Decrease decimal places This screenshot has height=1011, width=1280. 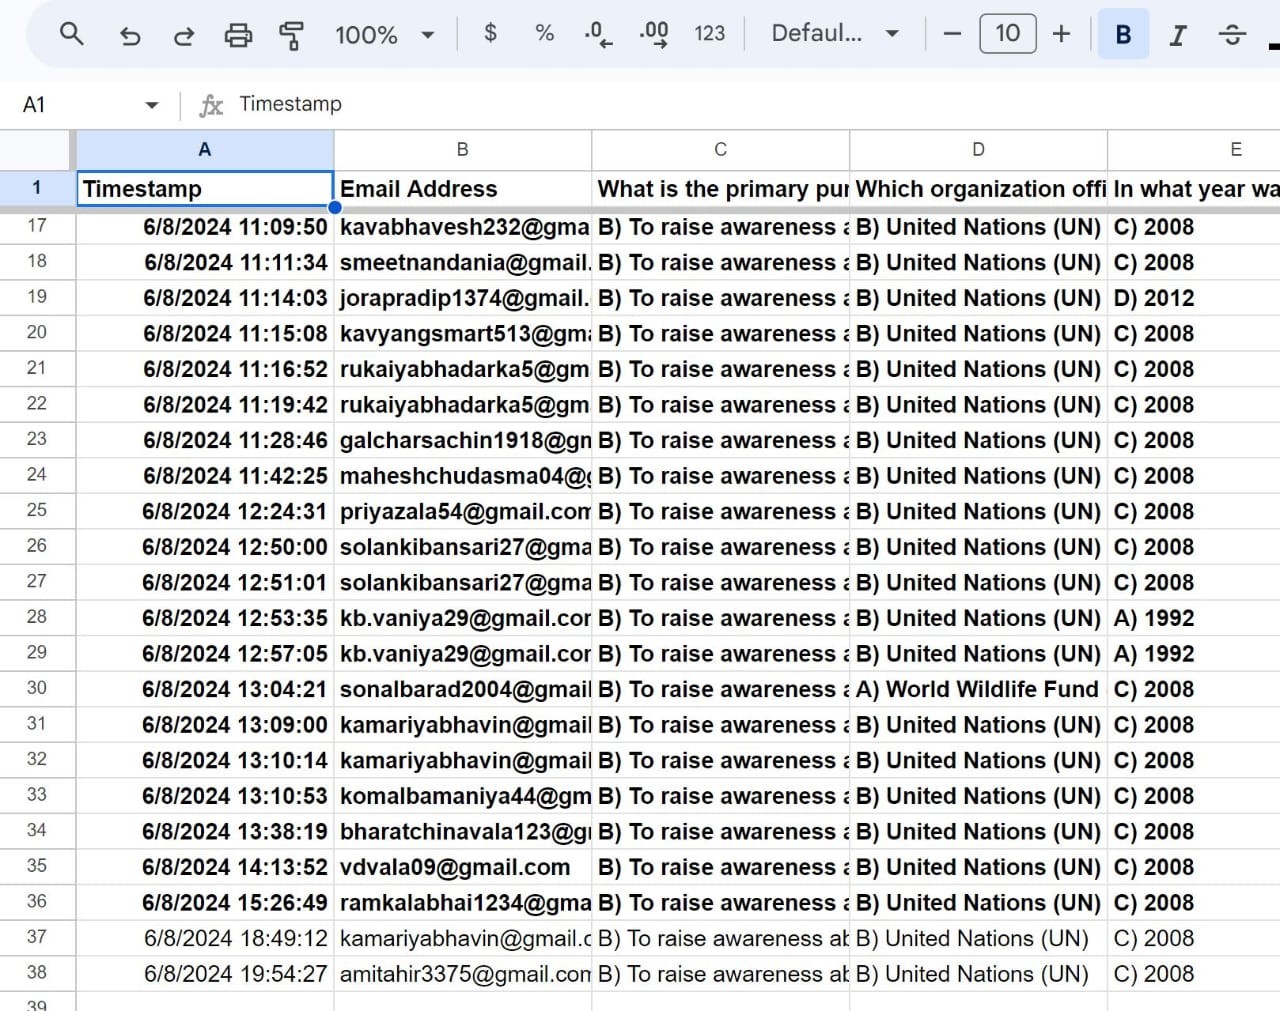[x=598, y=34]
